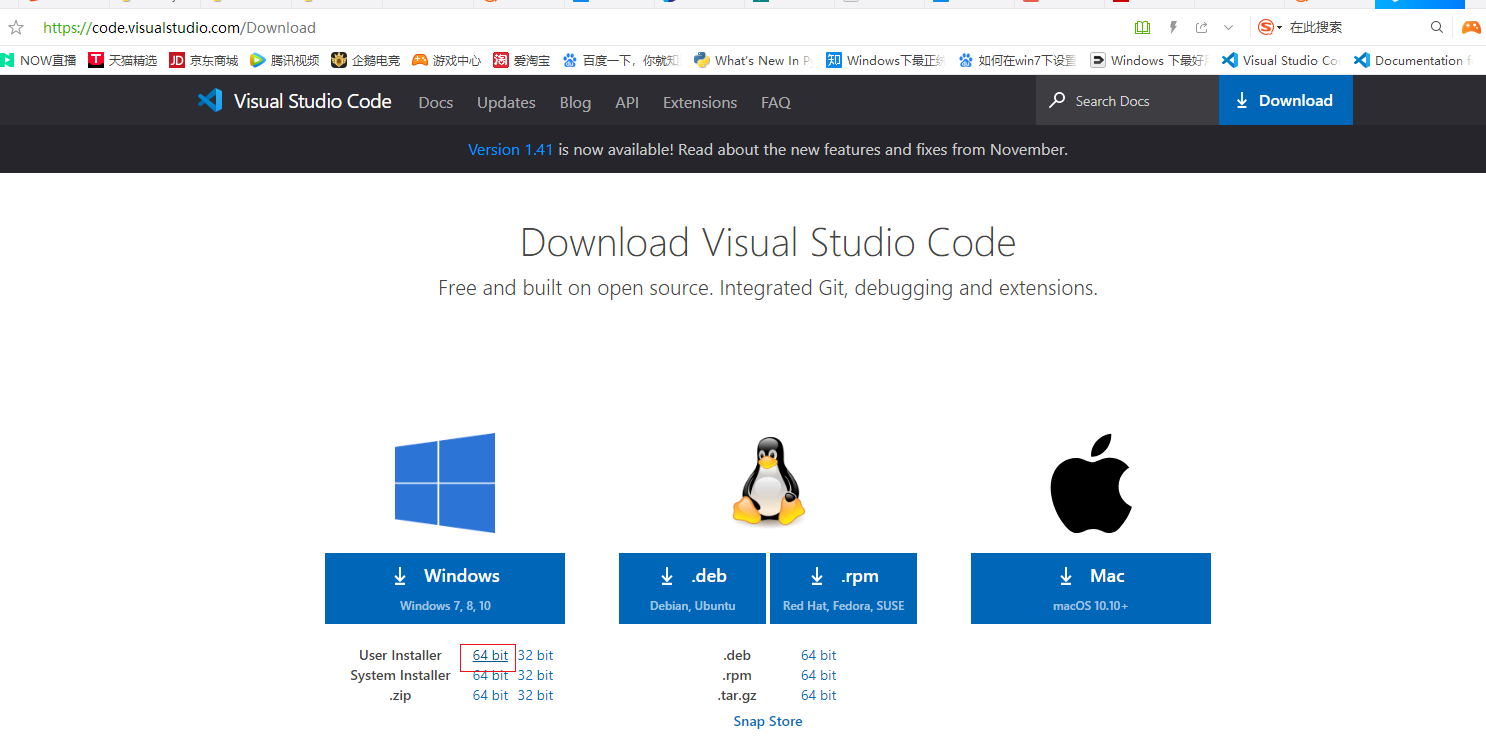Open the Snap Store link
1486x750 pixels.
click(768, 722)
